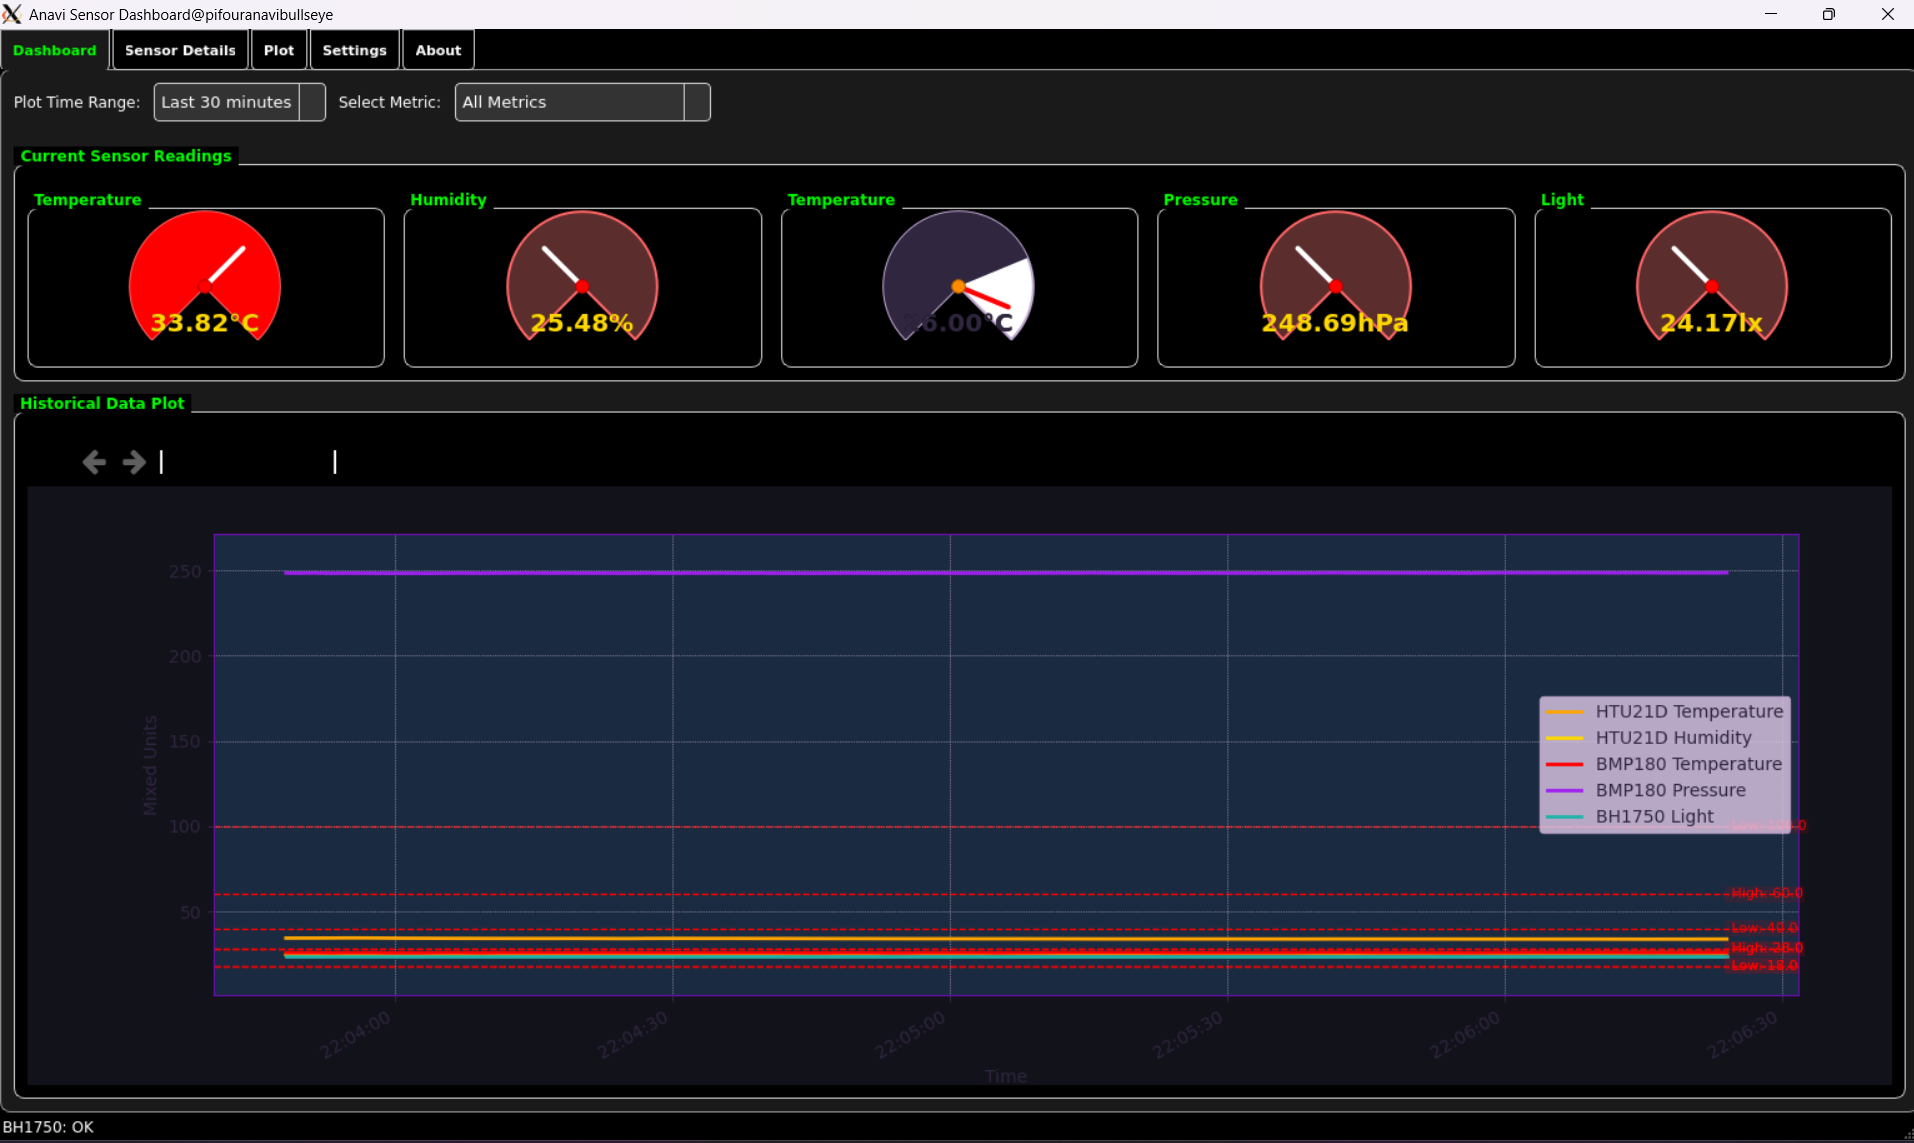Click the X11 app icon in title bar
Viewport: 1914px width, 1143px height.
12,14
